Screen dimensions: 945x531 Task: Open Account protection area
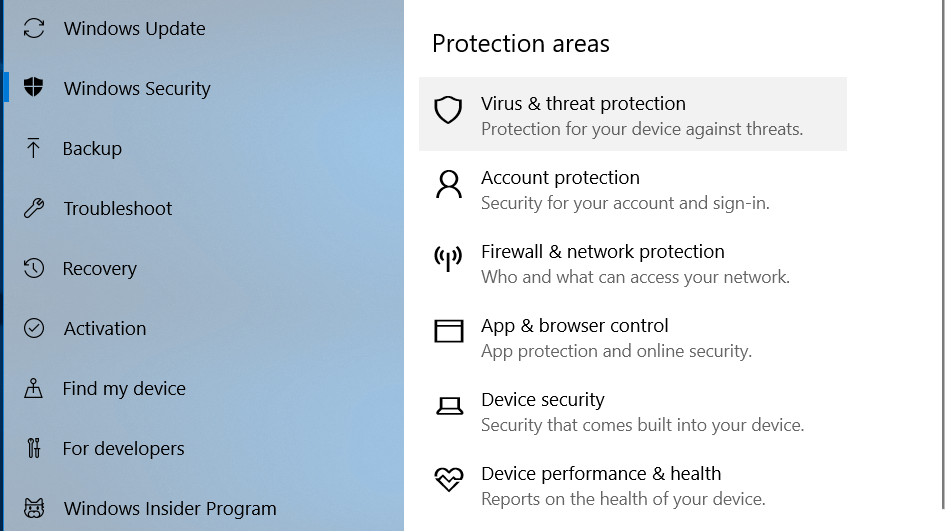[x=560, y=178]
